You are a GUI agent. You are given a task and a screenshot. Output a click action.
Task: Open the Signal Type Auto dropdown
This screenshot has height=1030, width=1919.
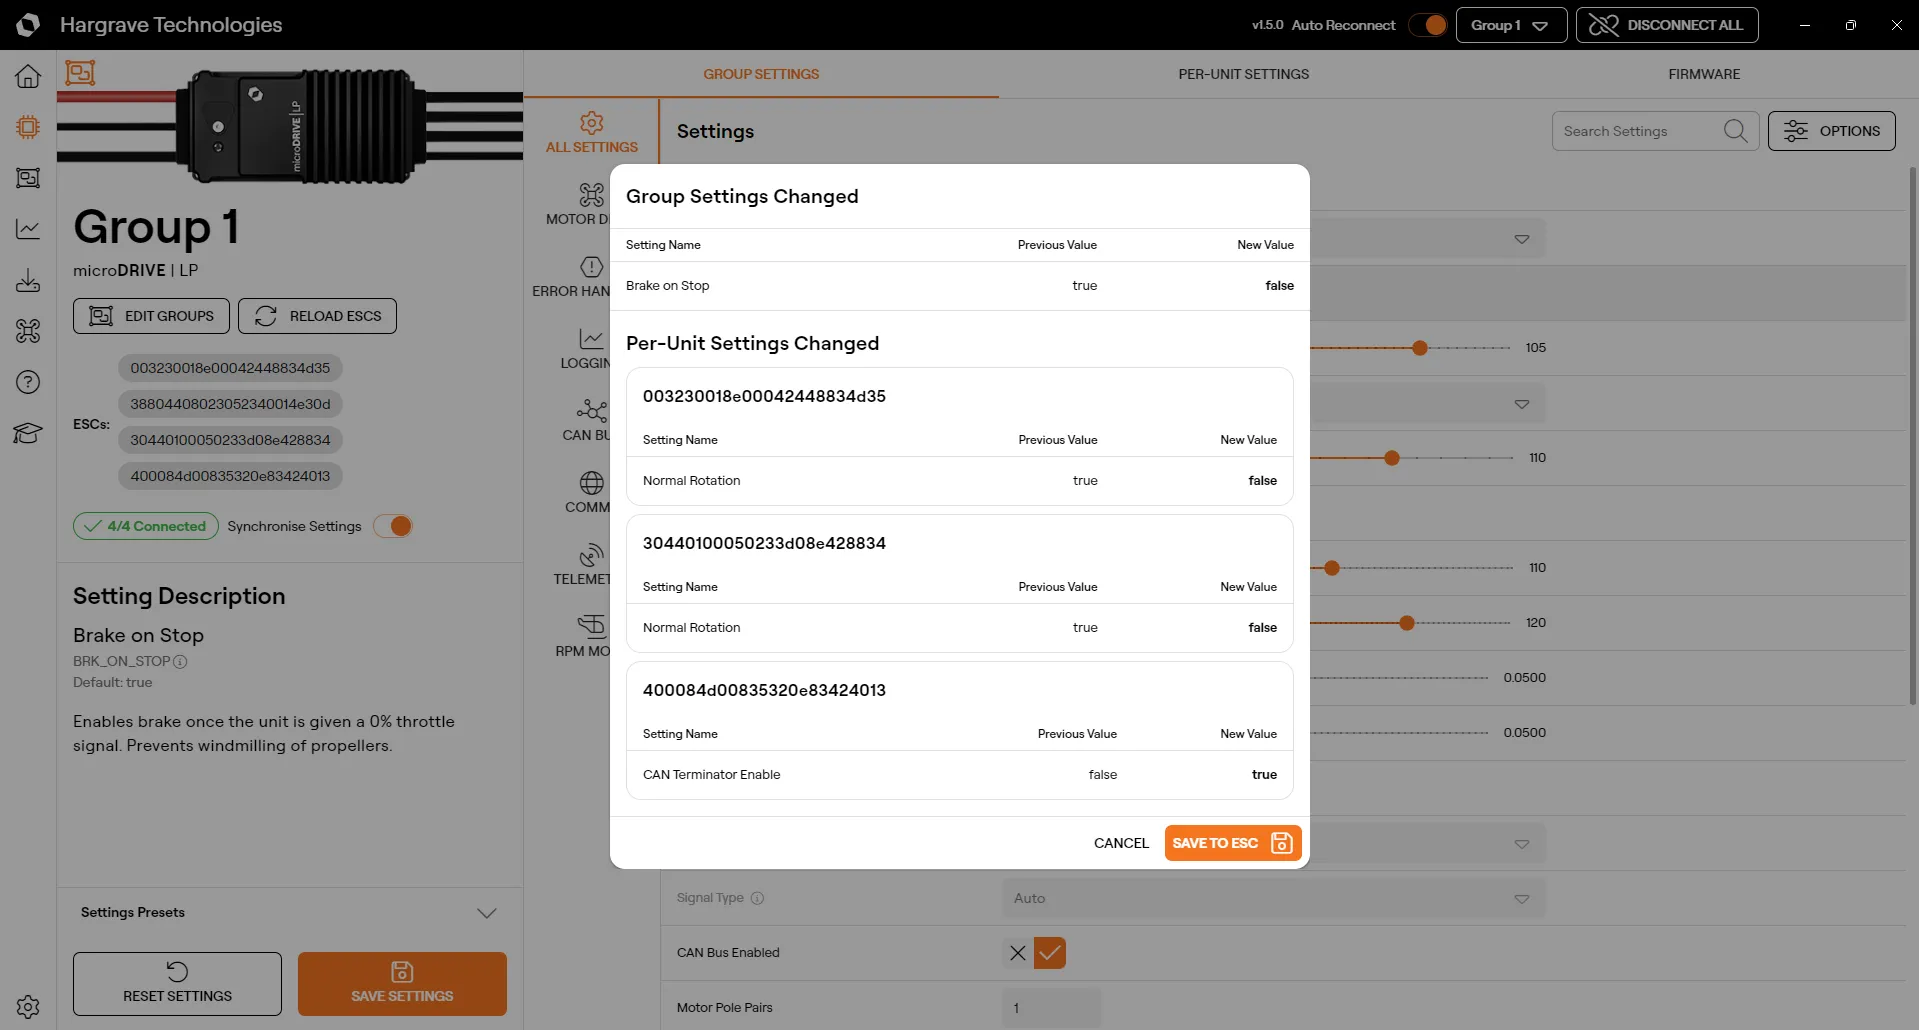(x=1273, y=898)
